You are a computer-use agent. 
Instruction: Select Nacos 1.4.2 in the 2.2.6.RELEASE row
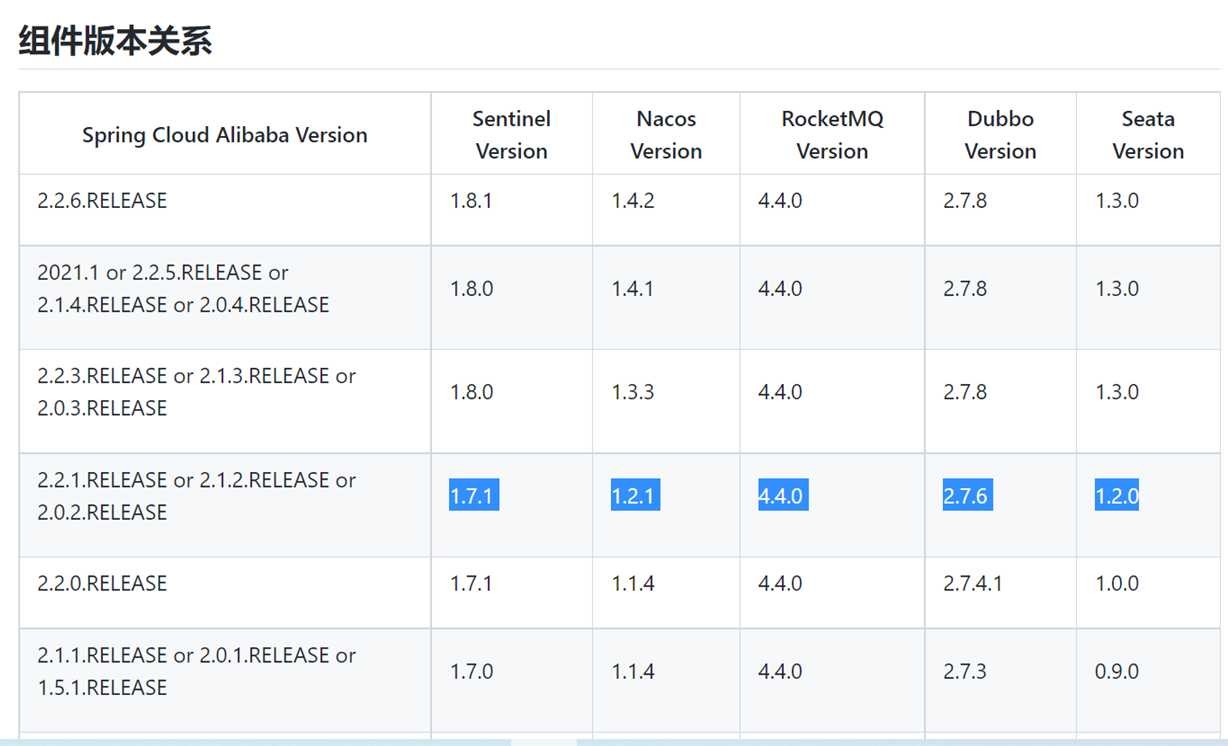(x=633, y=201)
